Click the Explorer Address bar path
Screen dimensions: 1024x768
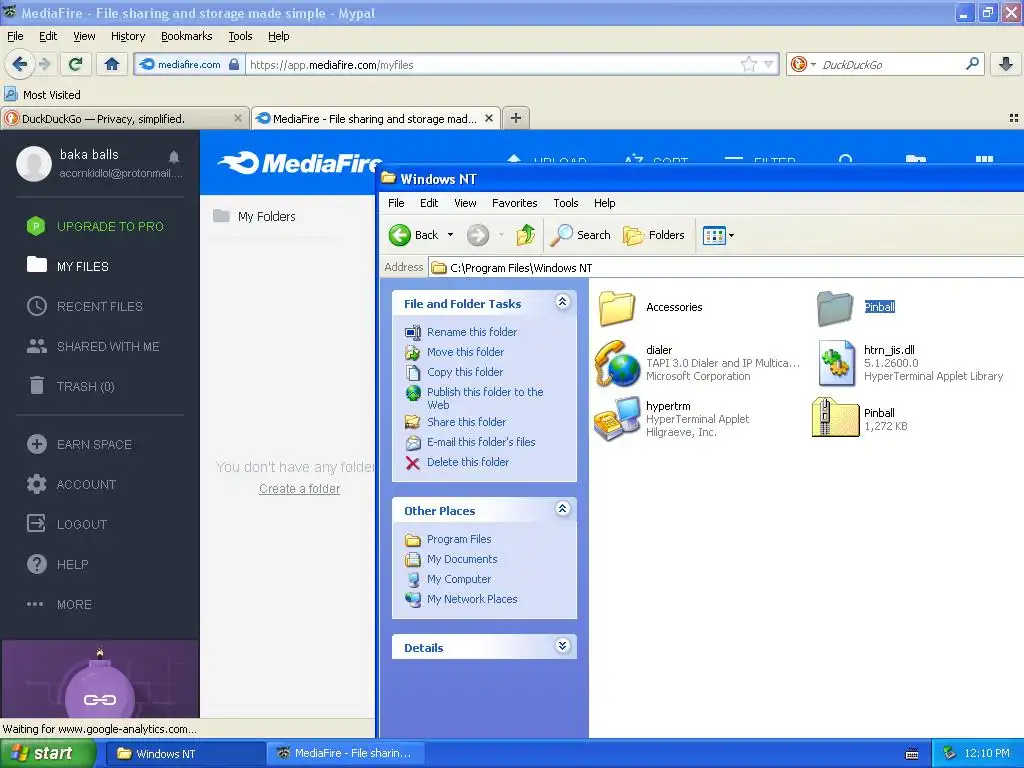coord(725,268)
